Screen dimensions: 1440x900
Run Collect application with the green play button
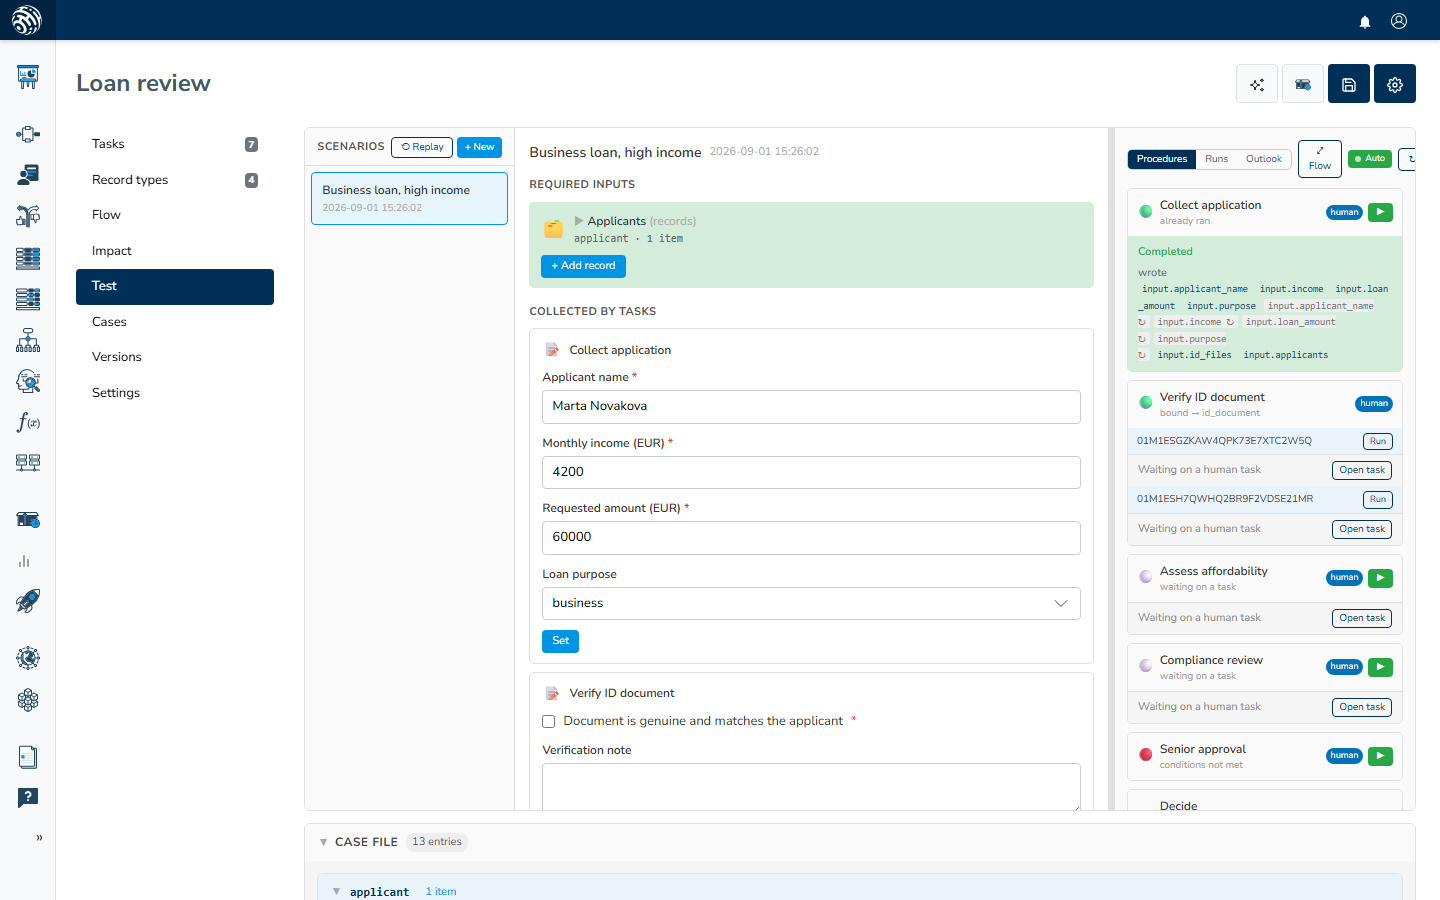(x=1380, y=212)
